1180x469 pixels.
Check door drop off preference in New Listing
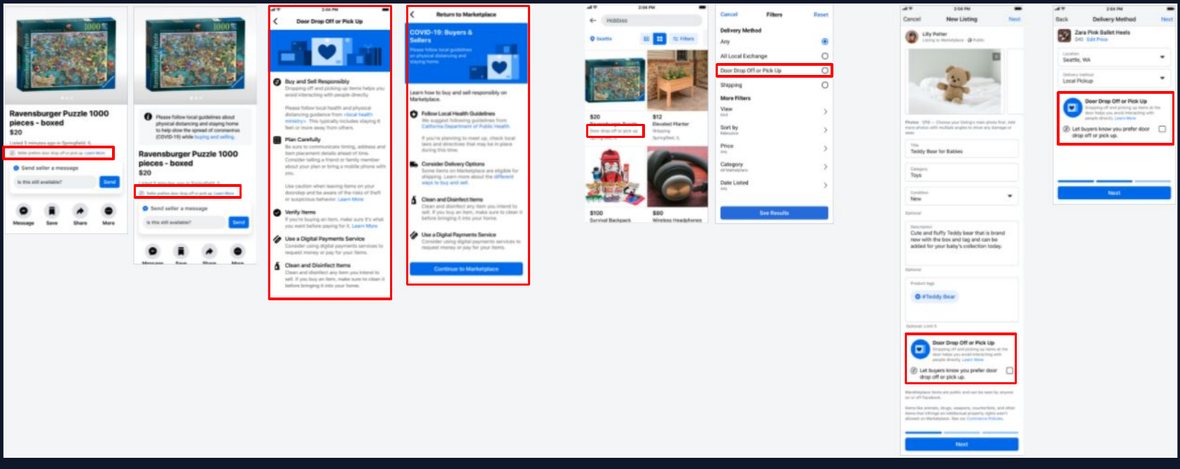tap(1009, 370)
